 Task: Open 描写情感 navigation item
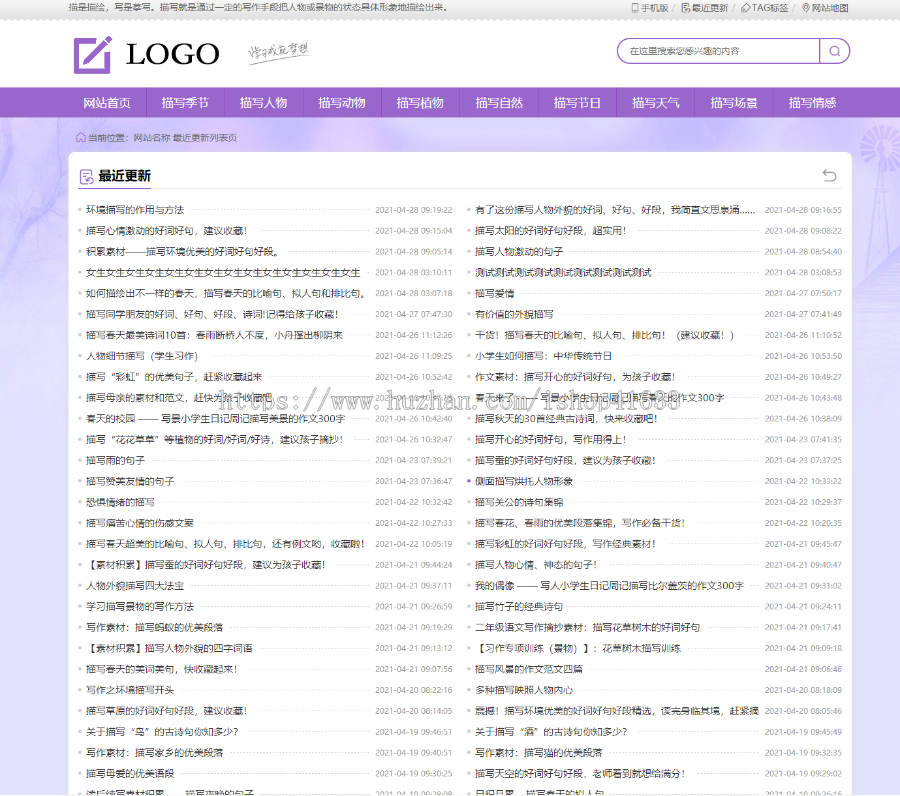pyautogui.click(x=812, y=103)
